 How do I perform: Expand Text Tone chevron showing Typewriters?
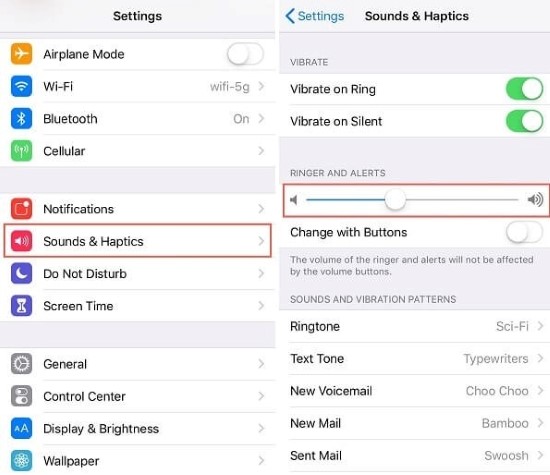pos(541,359)
